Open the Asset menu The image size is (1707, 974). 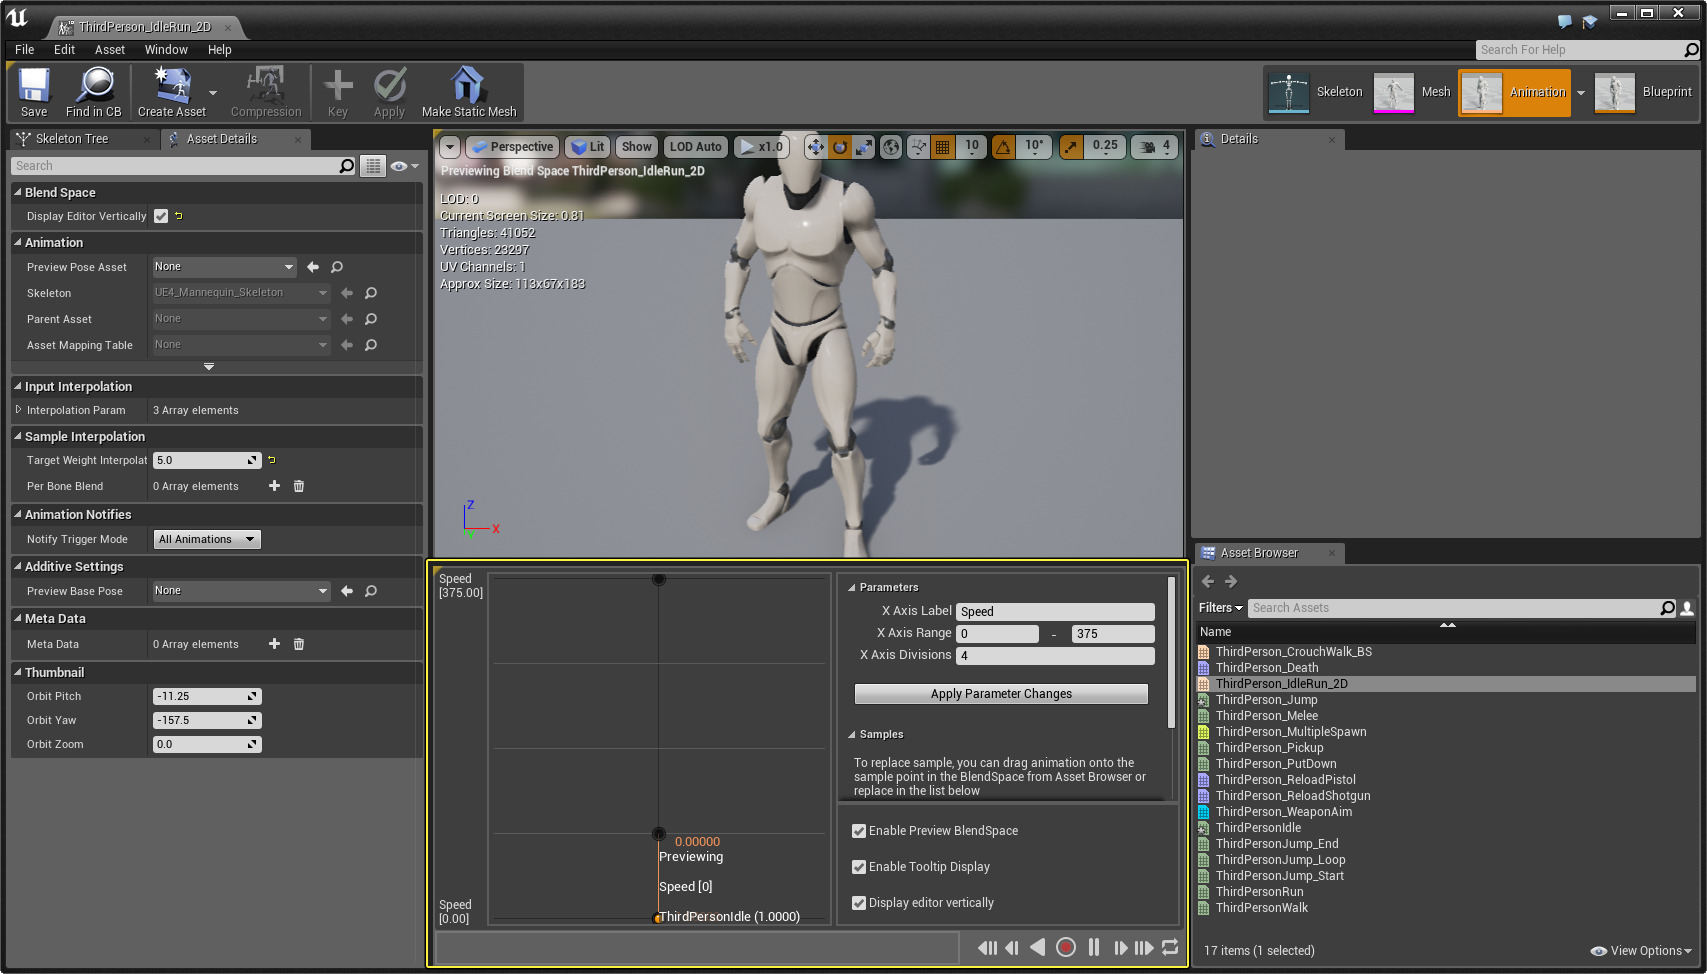tap(110, 50)
